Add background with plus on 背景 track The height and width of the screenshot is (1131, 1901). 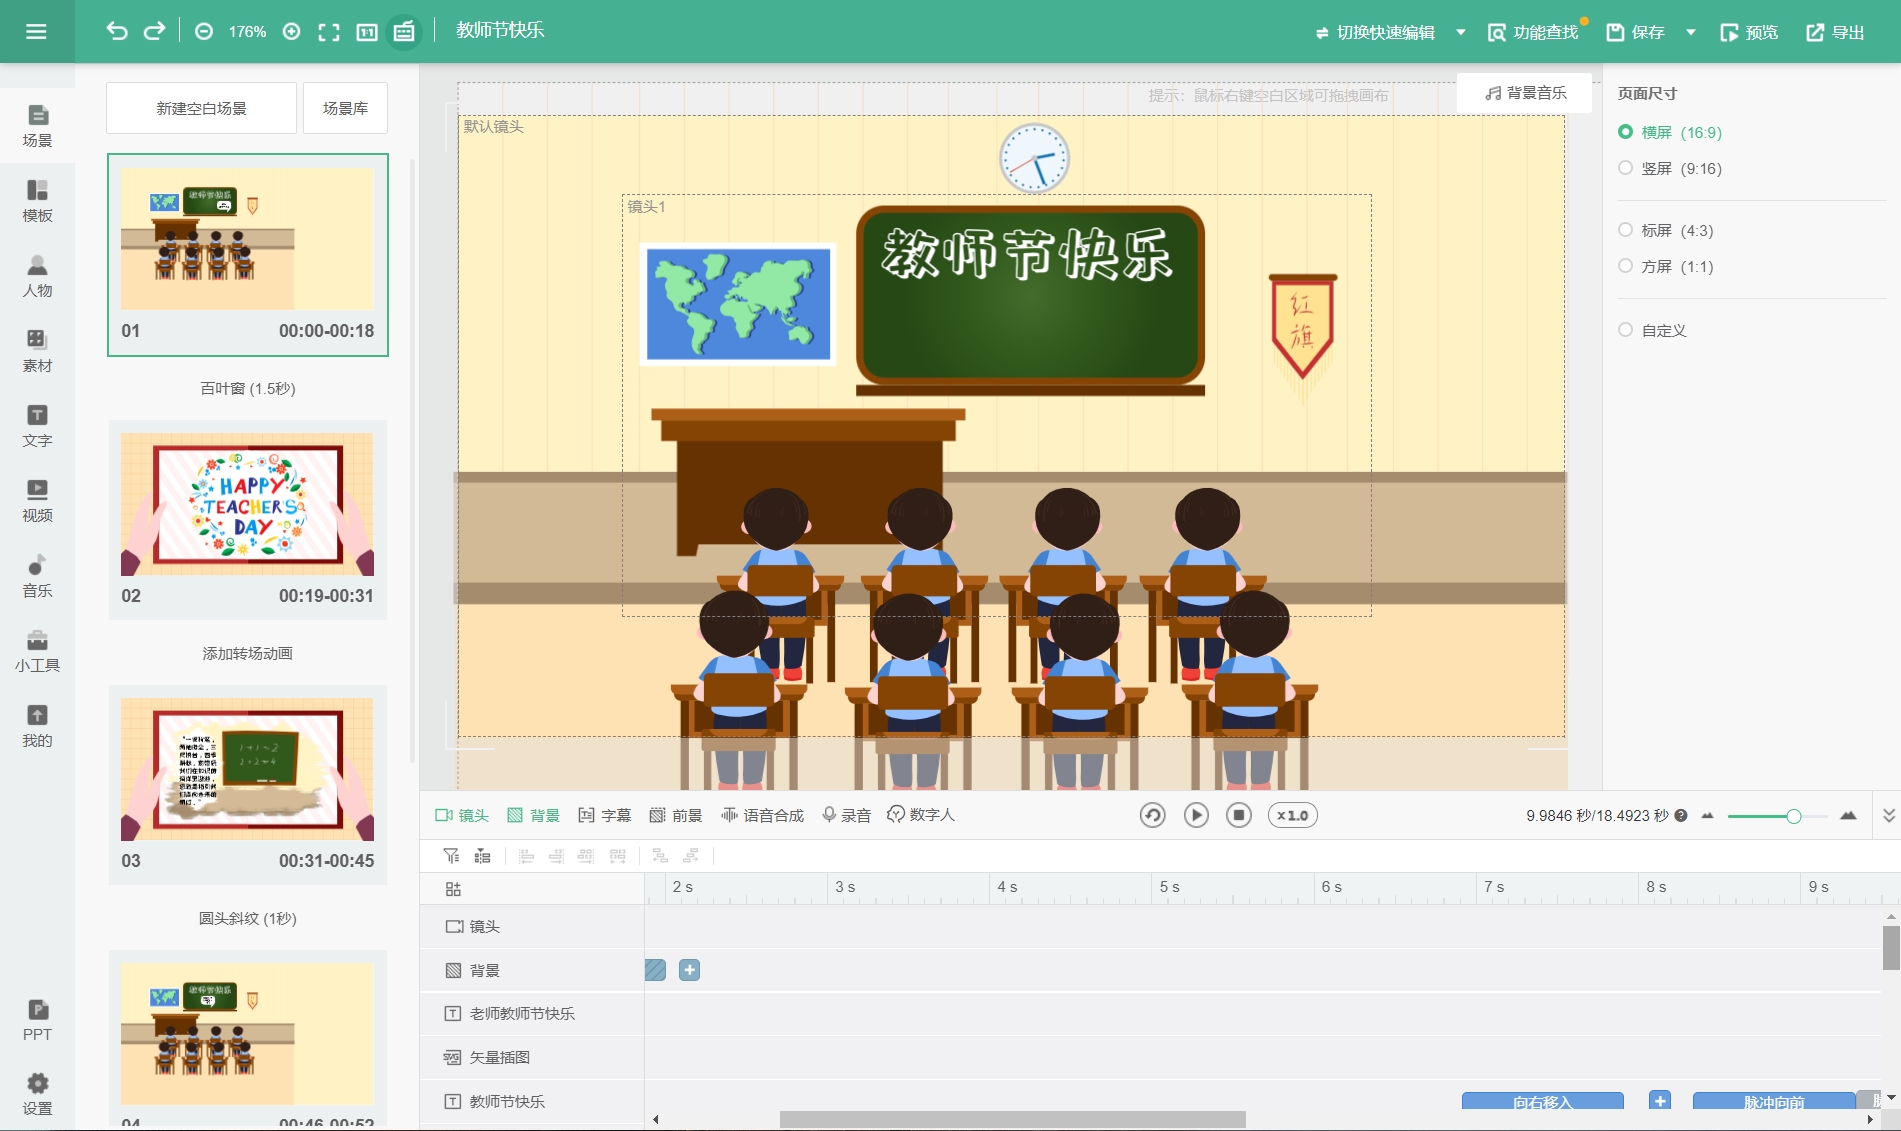click(689, 970)
